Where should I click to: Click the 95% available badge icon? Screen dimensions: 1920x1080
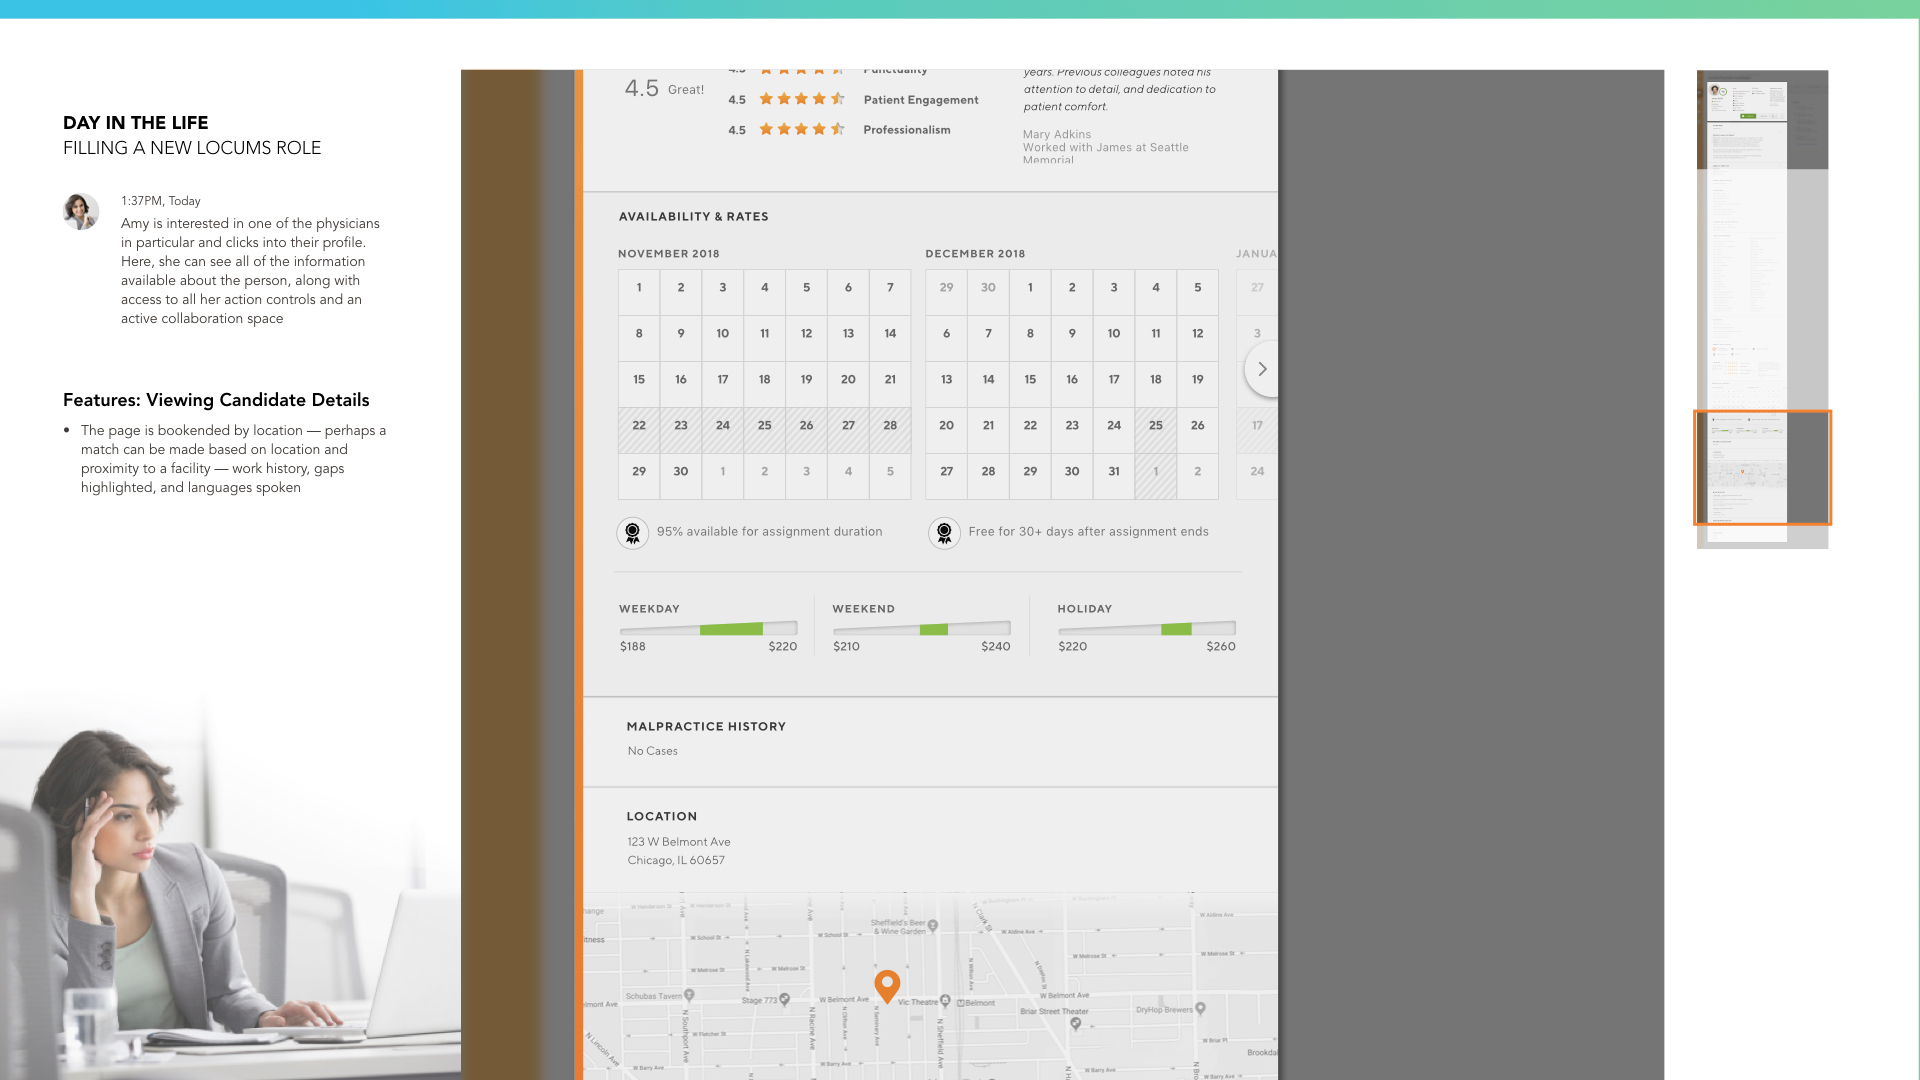pyautogui.click(x=632, y=533)
